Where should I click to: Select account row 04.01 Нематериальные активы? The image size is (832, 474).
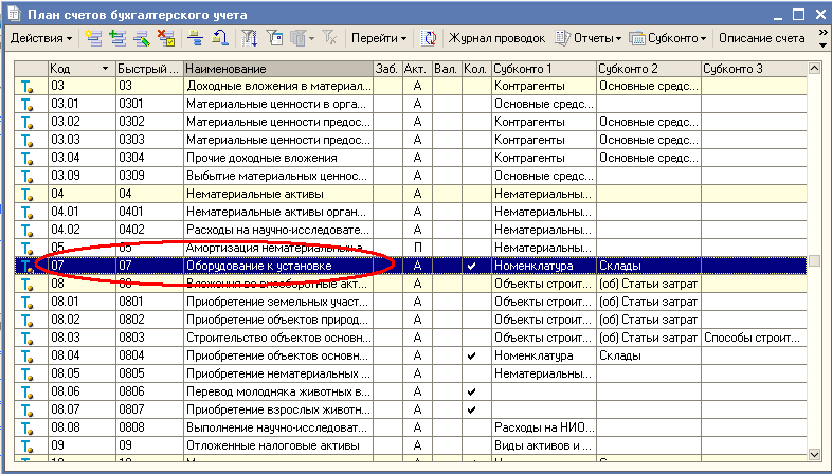[275, 212]
